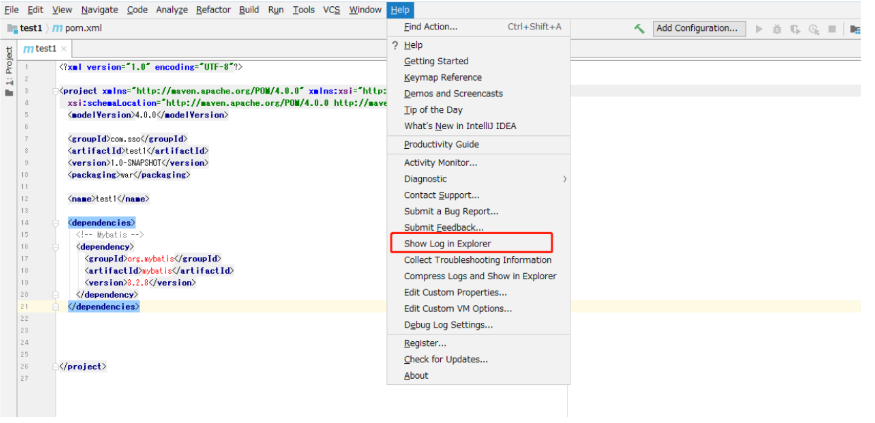Open Demos and Screencasts entry
This screenshot has height=423, width=875.
tap(479, 94)
